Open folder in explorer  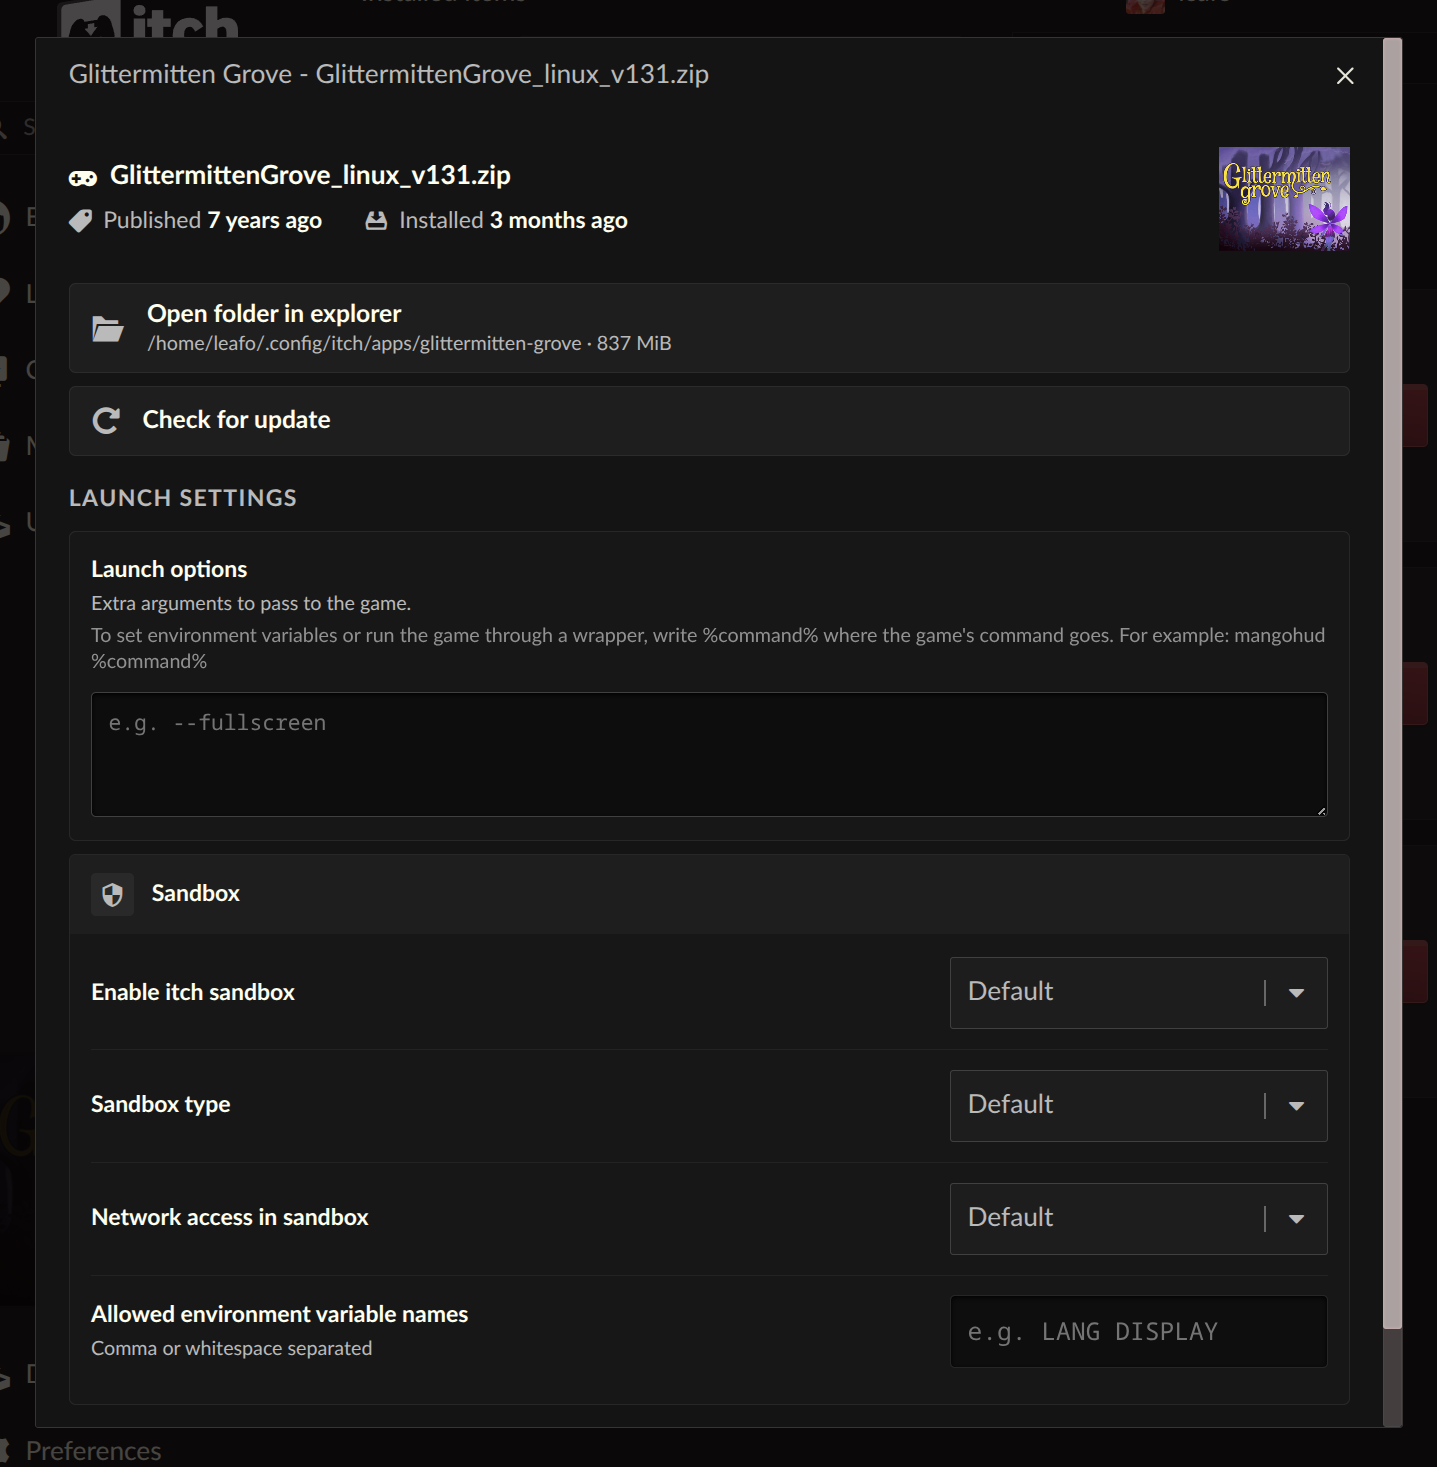(709, 328)
